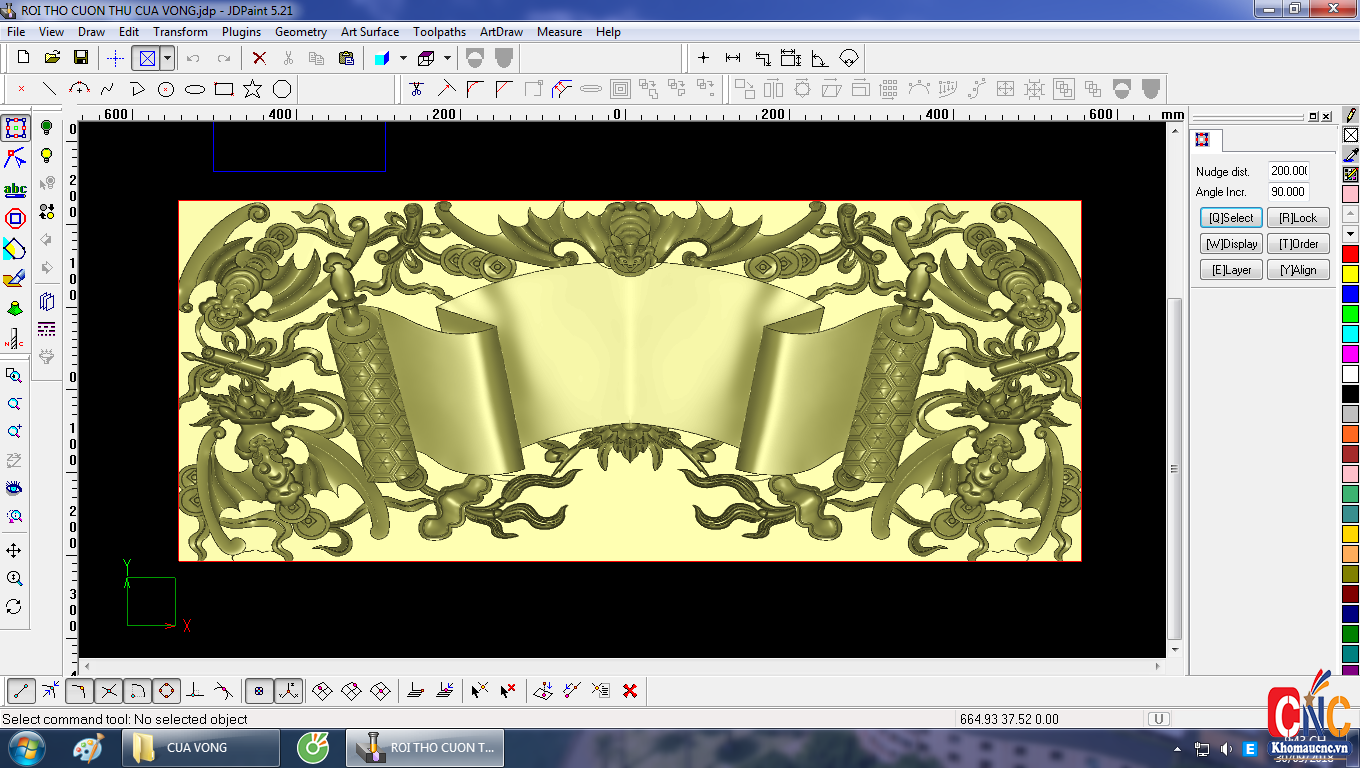Image resolution: width=1360 pixels, height=768 pixels.
Task: Click the scissors Trim tool
Action: 417,89
